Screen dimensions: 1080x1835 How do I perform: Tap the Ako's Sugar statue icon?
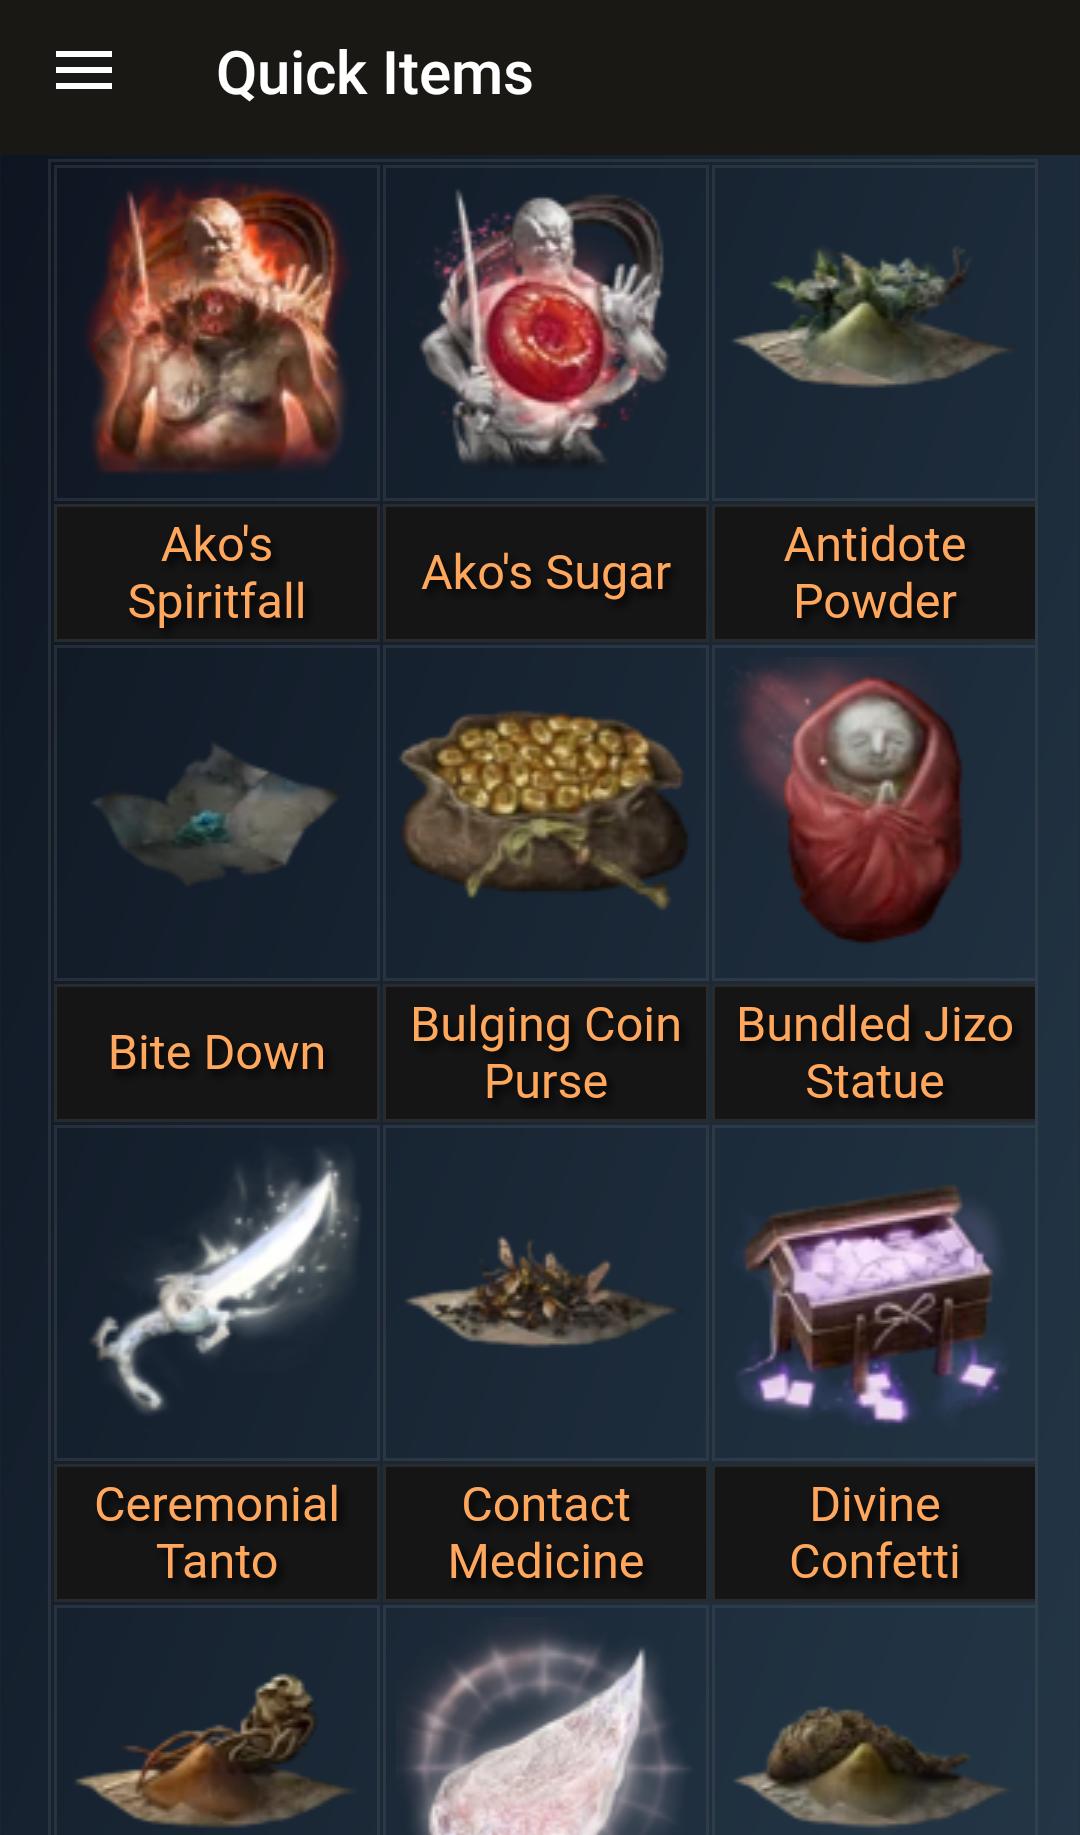pyautogui.click(x=546, y=332)
